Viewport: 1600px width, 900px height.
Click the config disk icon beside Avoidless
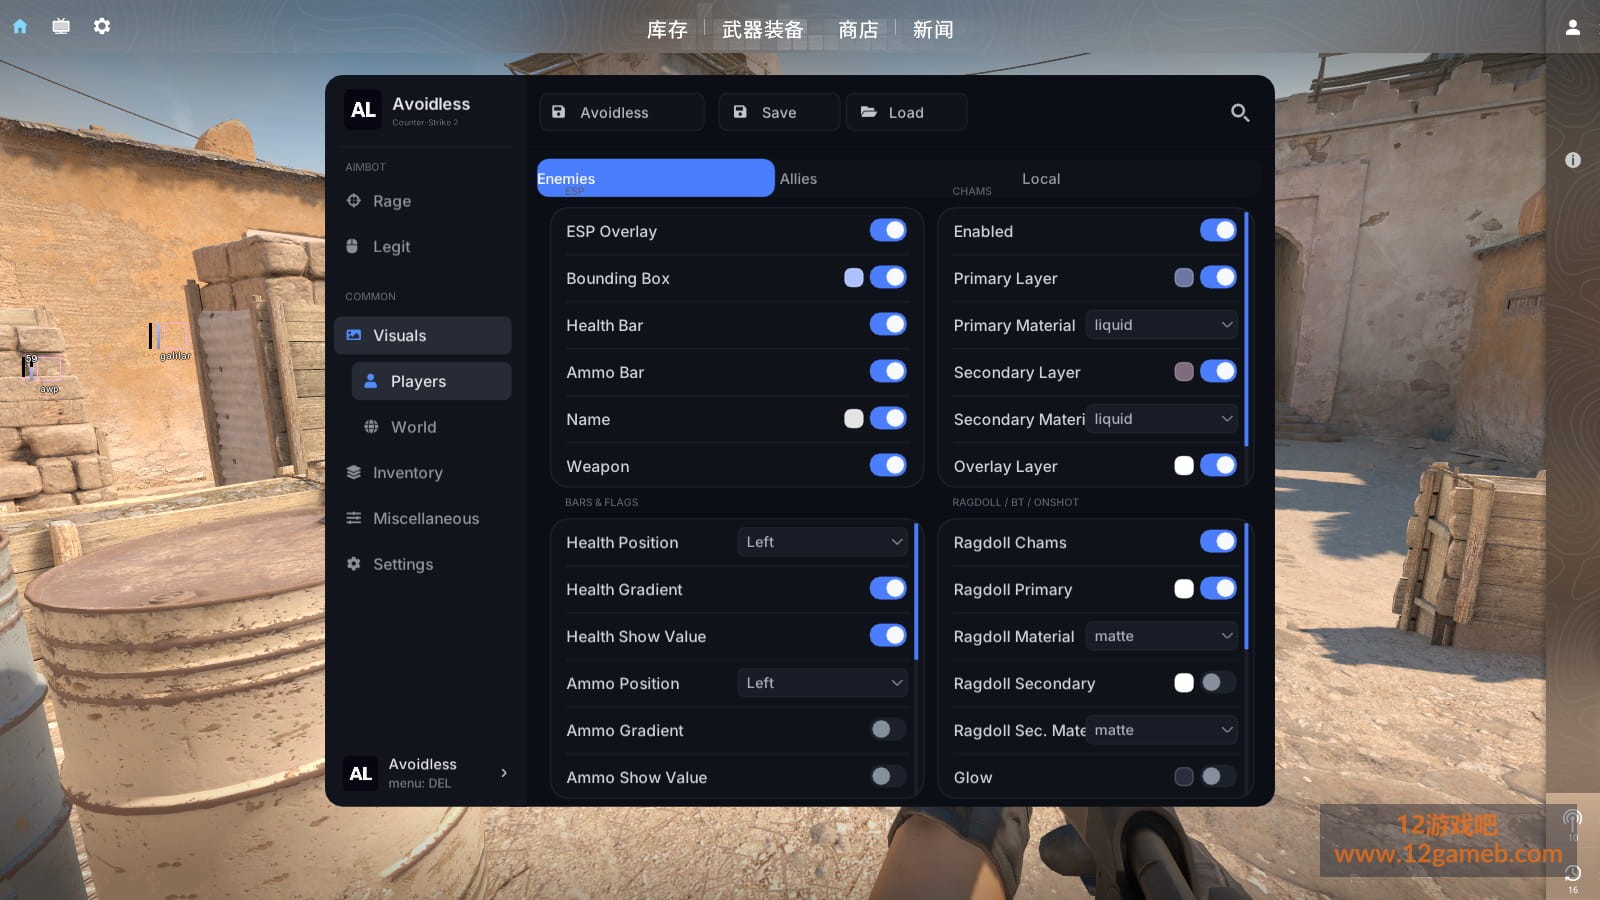[559, 112]
